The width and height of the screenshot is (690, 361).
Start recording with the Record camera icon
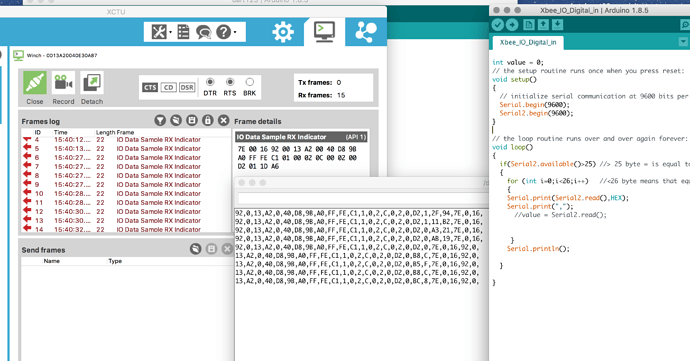click(x=63, y=83)
